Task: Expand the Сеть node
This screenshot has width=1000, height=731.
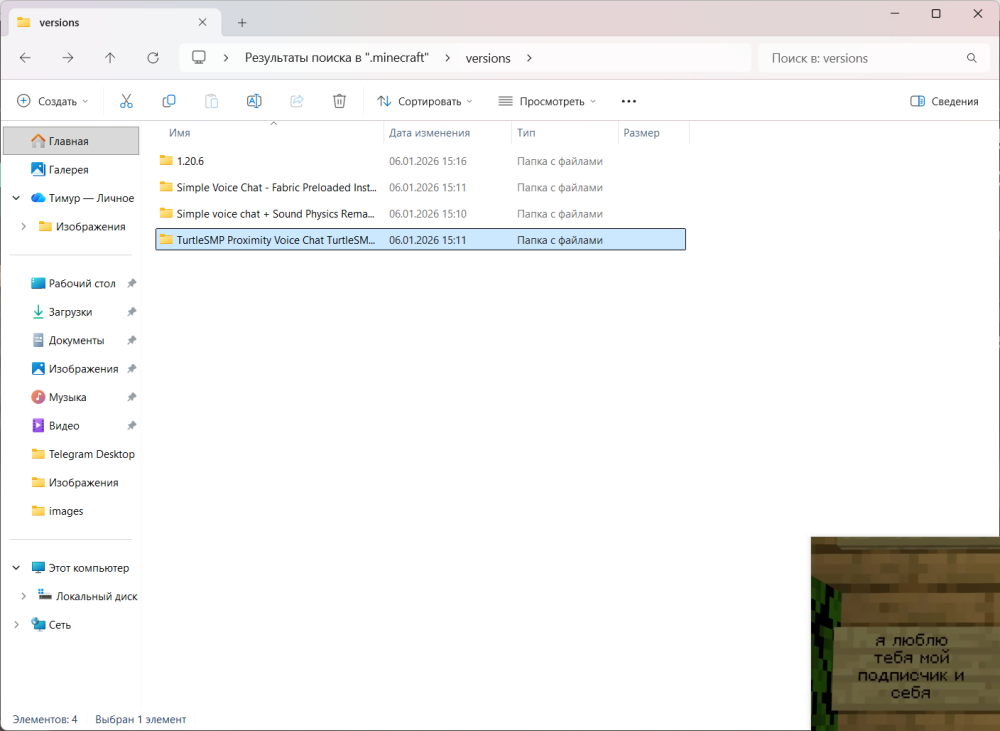Action: click(17, 624)
